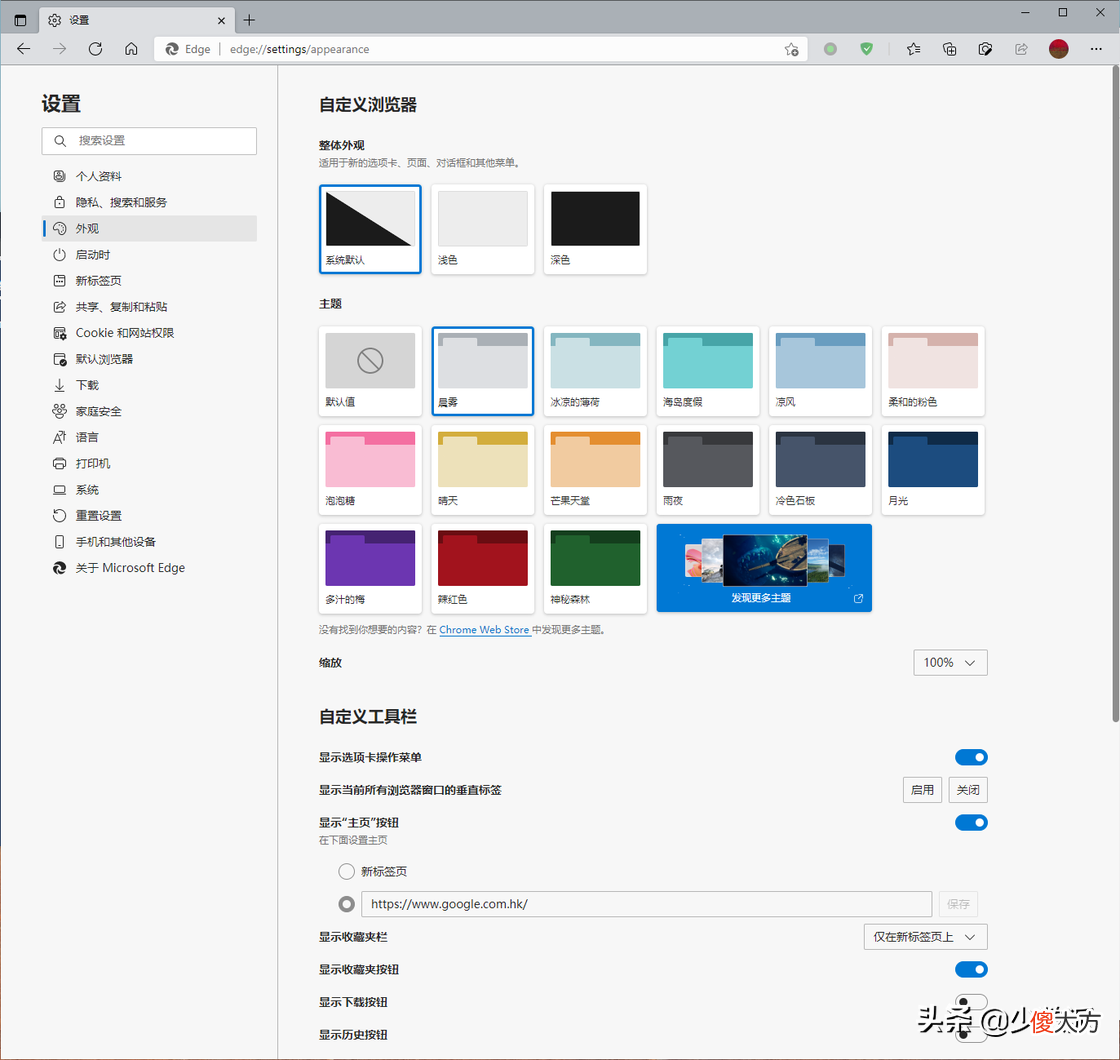Click the gray round extension icon

[830, 49]
